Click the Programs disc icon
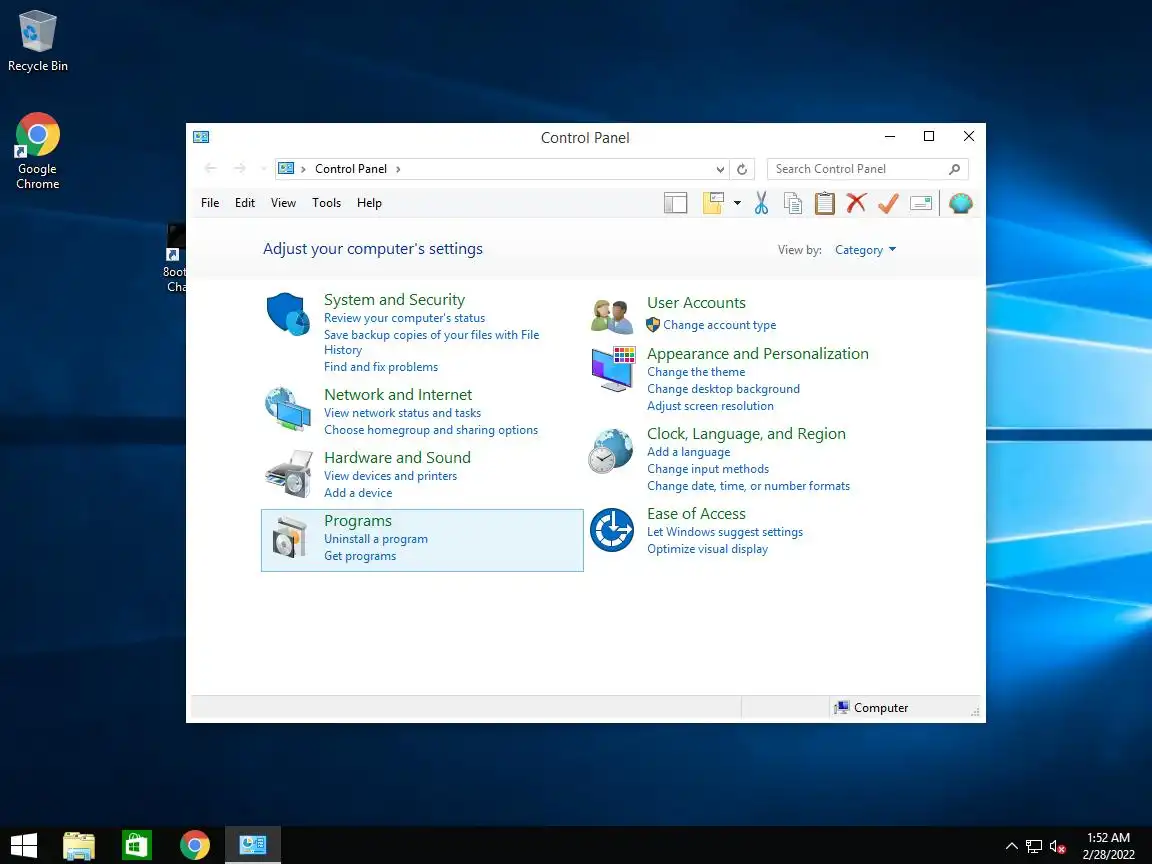Viewport: 1152px width, 864px height. [x=289, y=537]
